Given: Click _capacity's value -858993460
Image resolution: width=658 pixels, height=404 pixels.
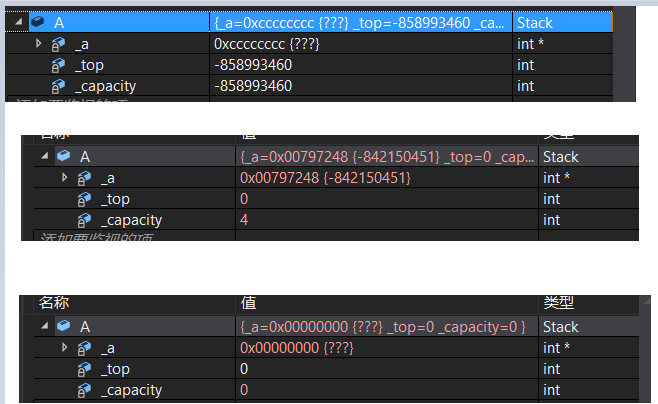Looking at the screenshot, I should pos(253,86).
